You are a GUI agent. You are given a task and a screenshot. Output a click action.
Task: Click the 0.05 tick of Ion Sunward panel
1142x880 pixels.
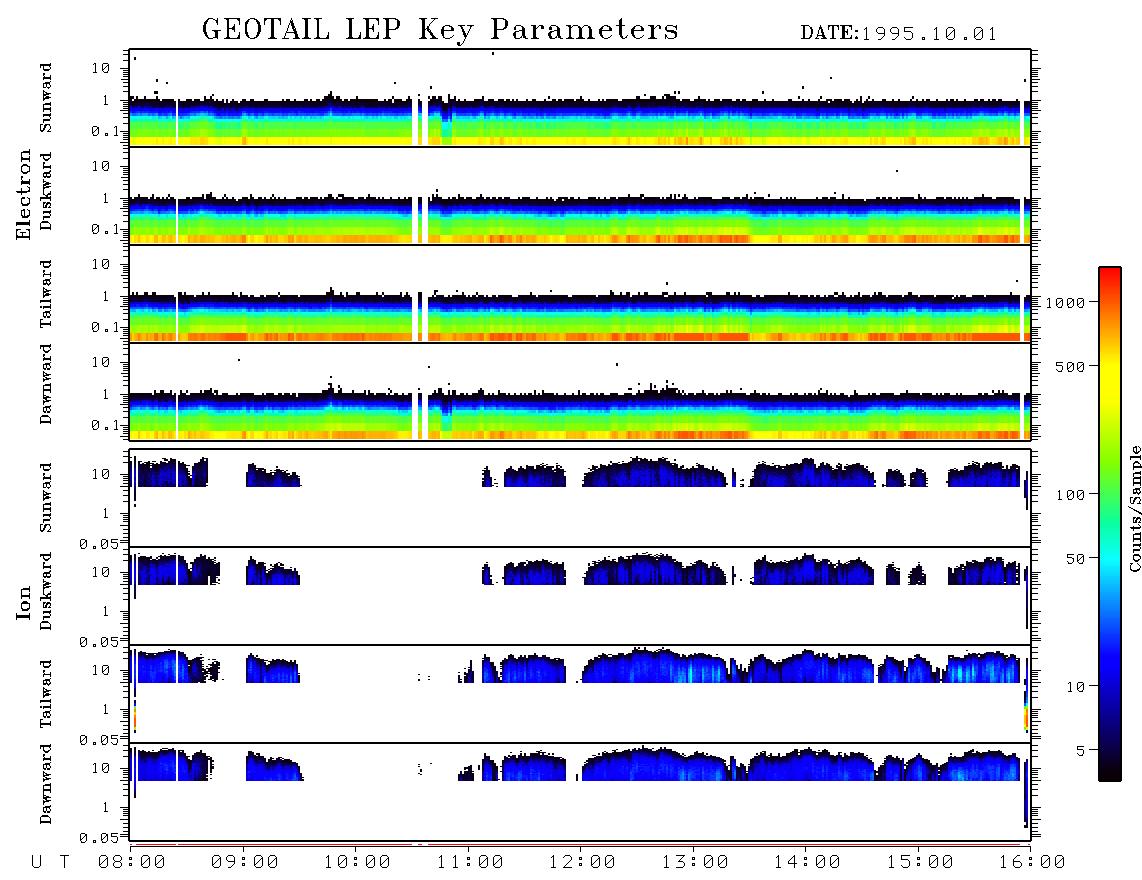[x=99, y=544]
